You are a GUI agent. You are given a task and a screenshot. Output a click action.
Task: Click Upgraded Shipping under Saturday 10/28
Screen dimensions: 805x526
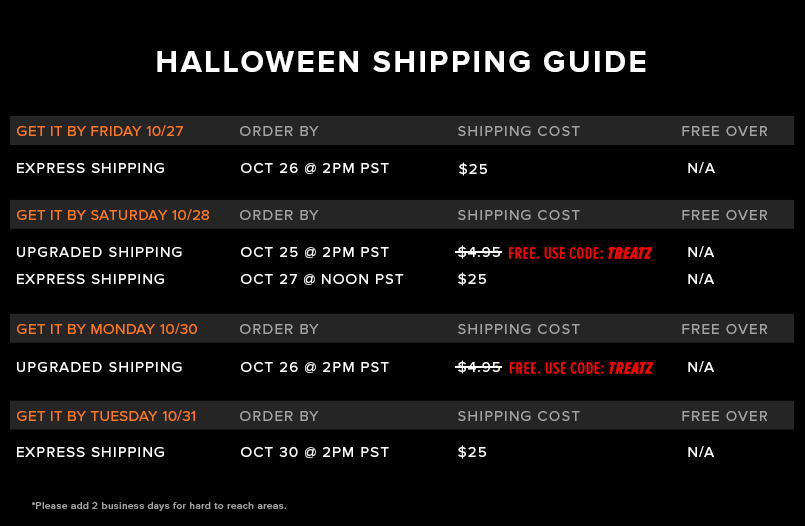[99, 252]
